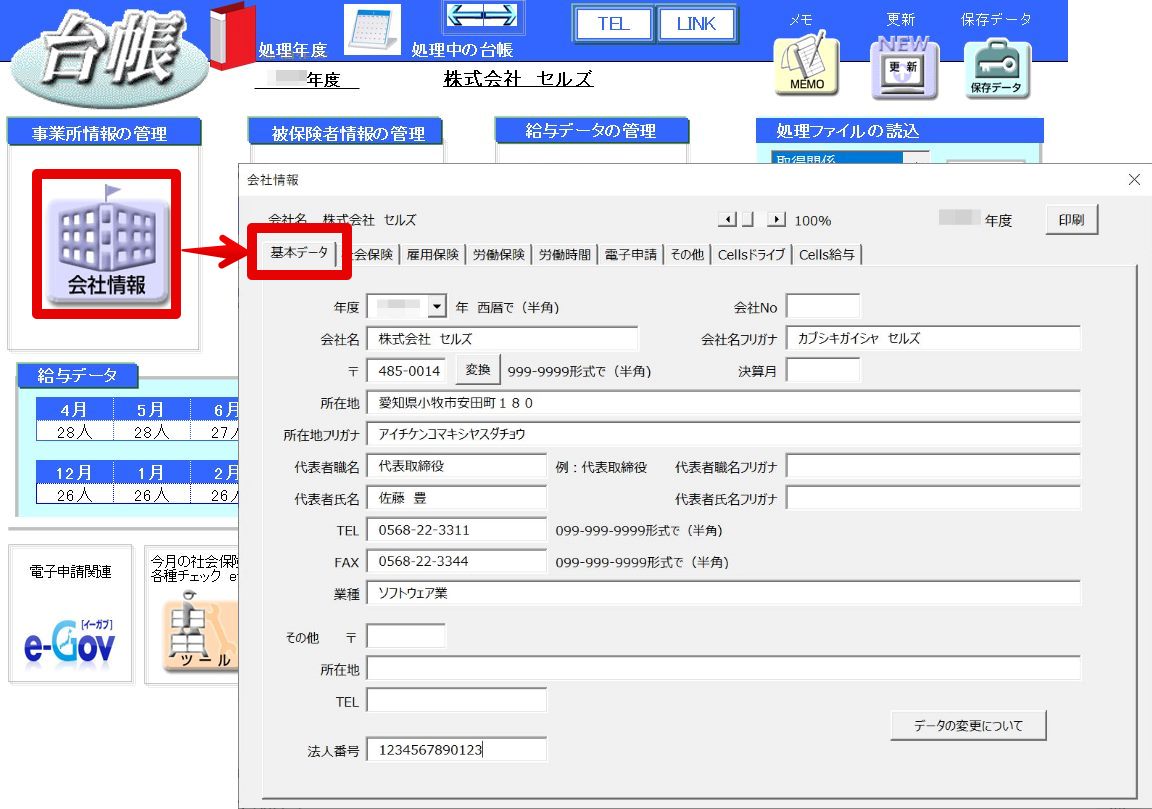Click the 事業所情報の管理 header
The height and width of the screenshot is (809, 1152).
point(103,133)
